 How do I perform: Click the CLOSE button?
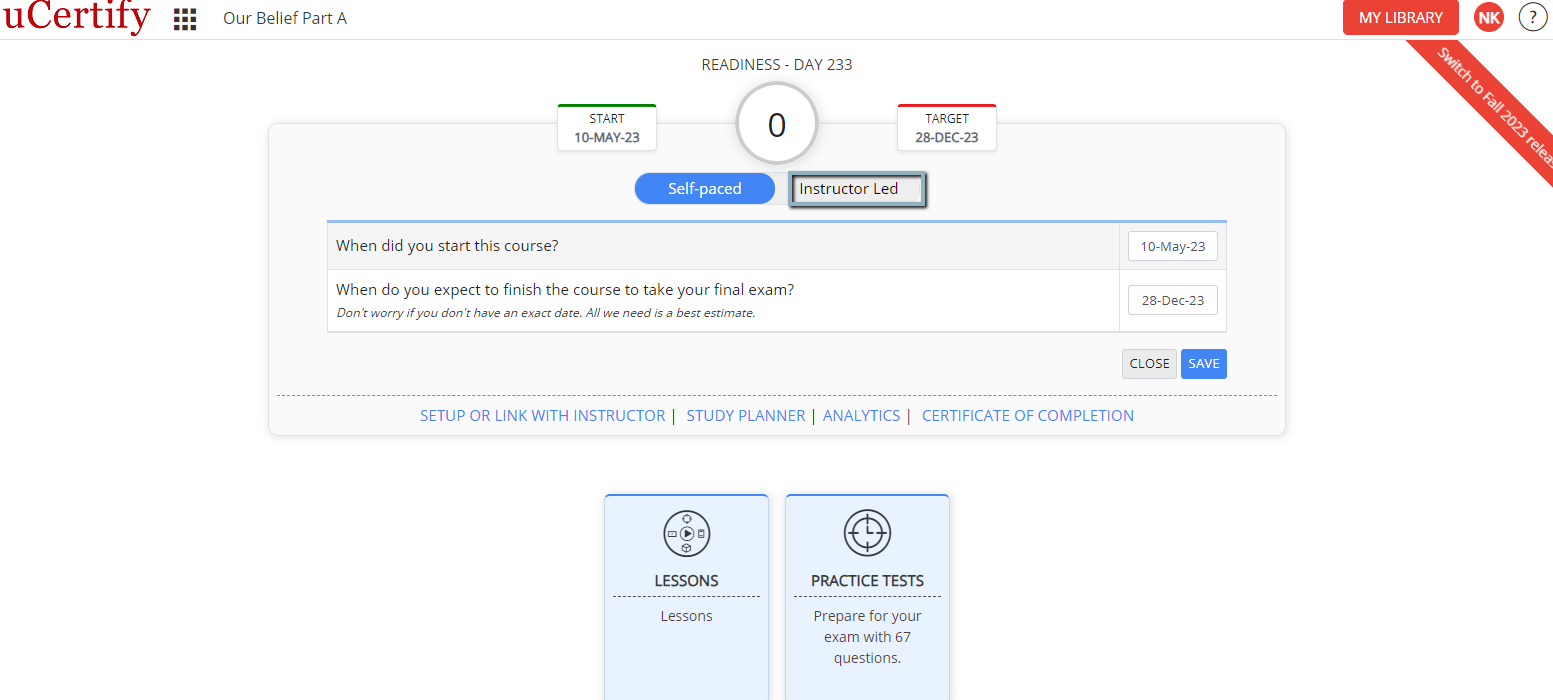pyautogui.click(x=1149, y=364)
